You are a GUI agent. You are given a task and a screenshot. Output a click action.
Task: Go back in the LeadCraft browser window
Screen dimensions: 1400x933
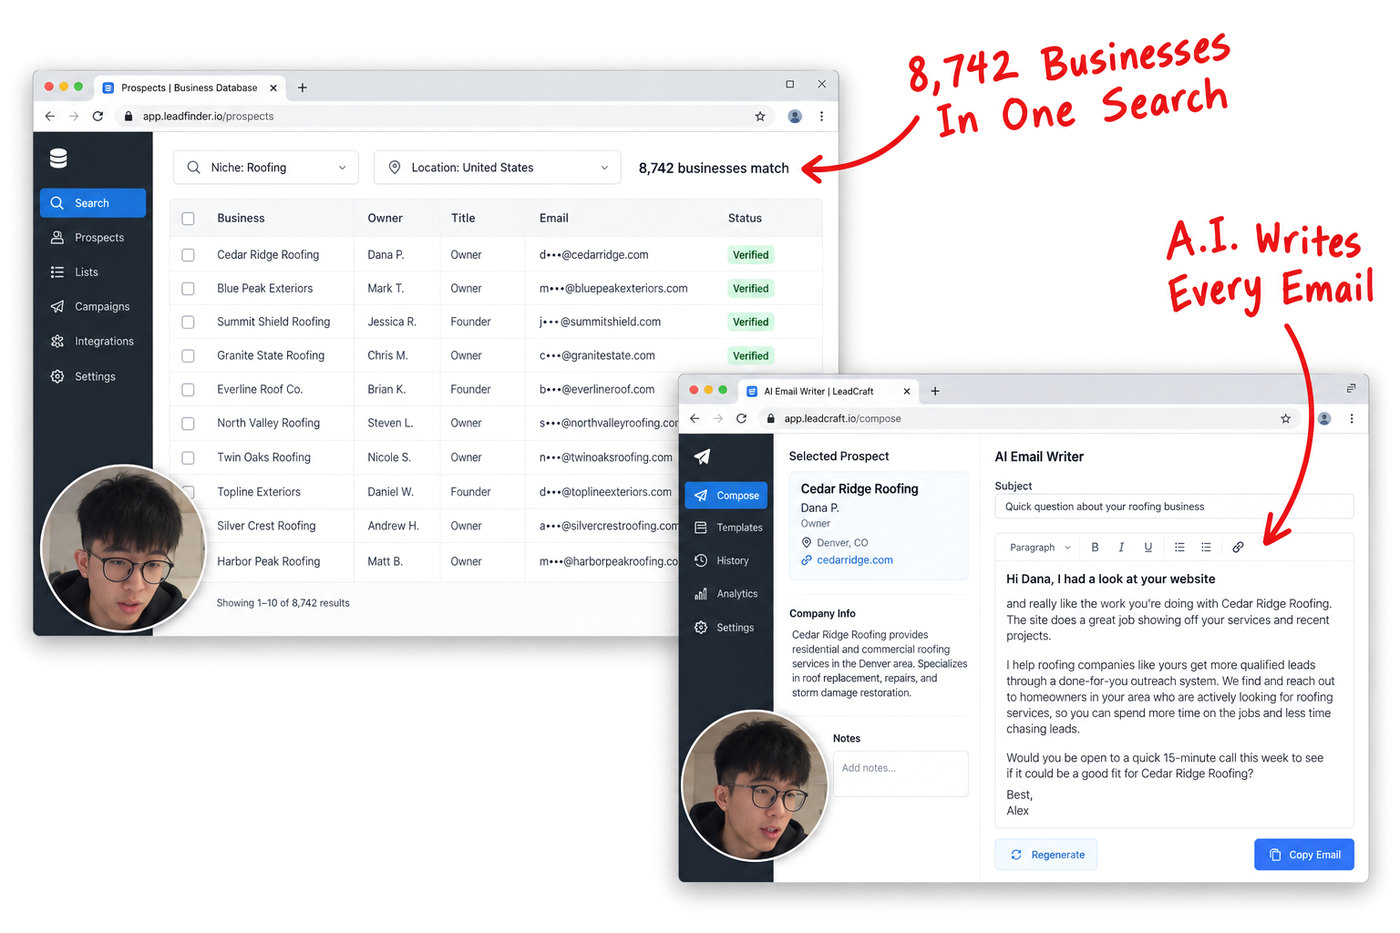click(695, 419)
